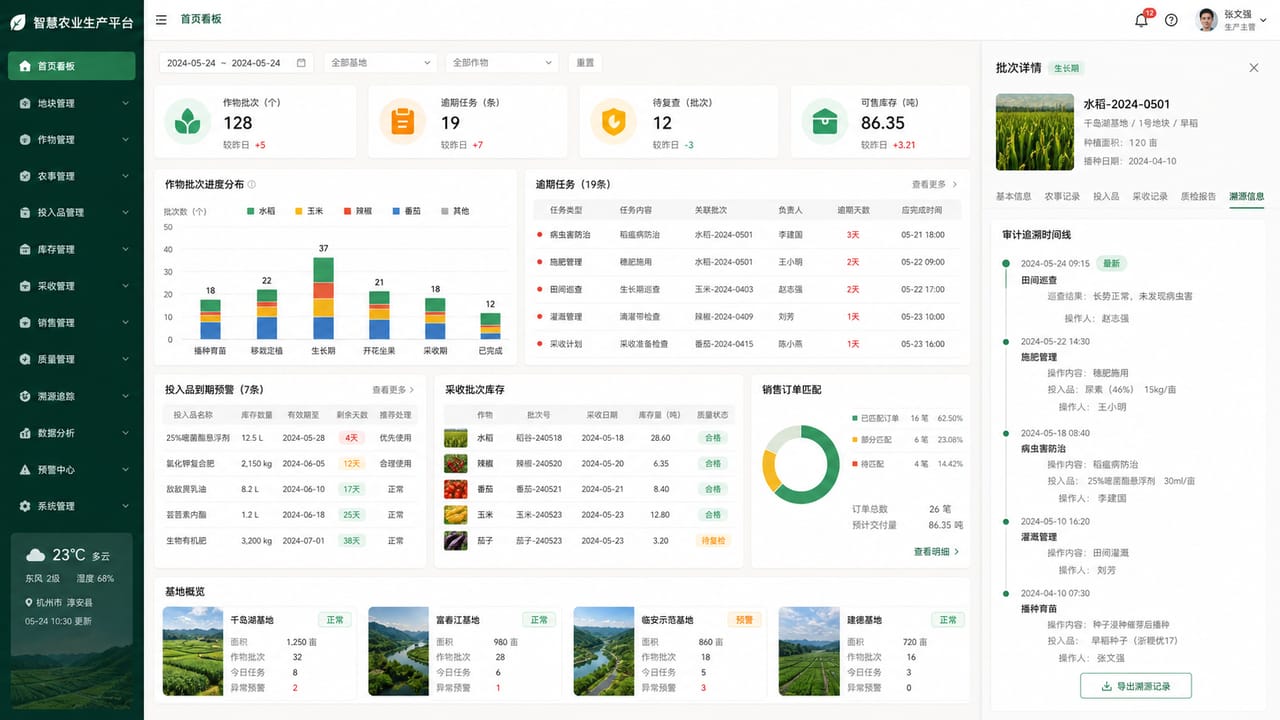The height and width of the screenshot is (720, 1280).
Task: Toggle the 玉米 legend in bar chart
Action: [309, 211]
